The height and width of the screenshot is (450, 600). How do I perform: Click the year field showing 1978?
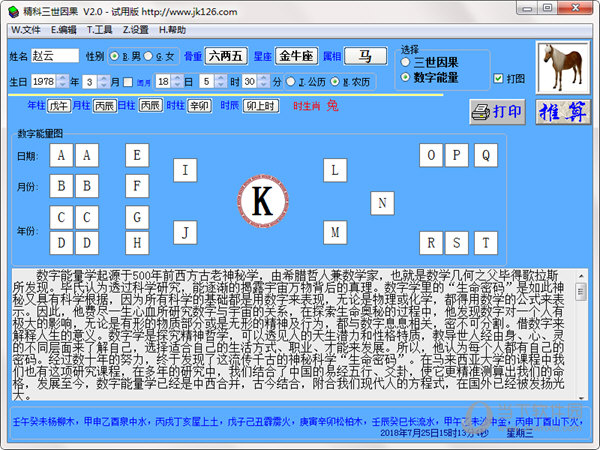[44, 82]
